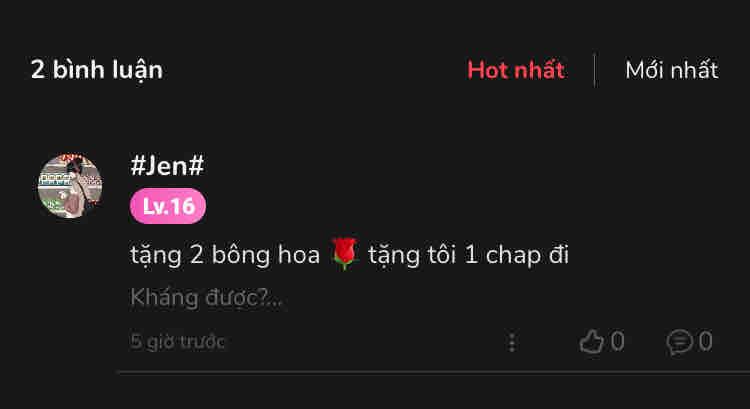Expand the truncated "Kháng được?..." text
The image size is (750, 409).
(x=206, y=298)
